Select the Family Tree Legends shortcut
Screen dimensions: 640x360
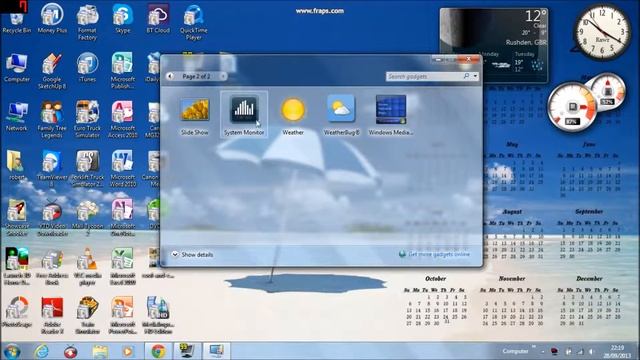[52, 120]
